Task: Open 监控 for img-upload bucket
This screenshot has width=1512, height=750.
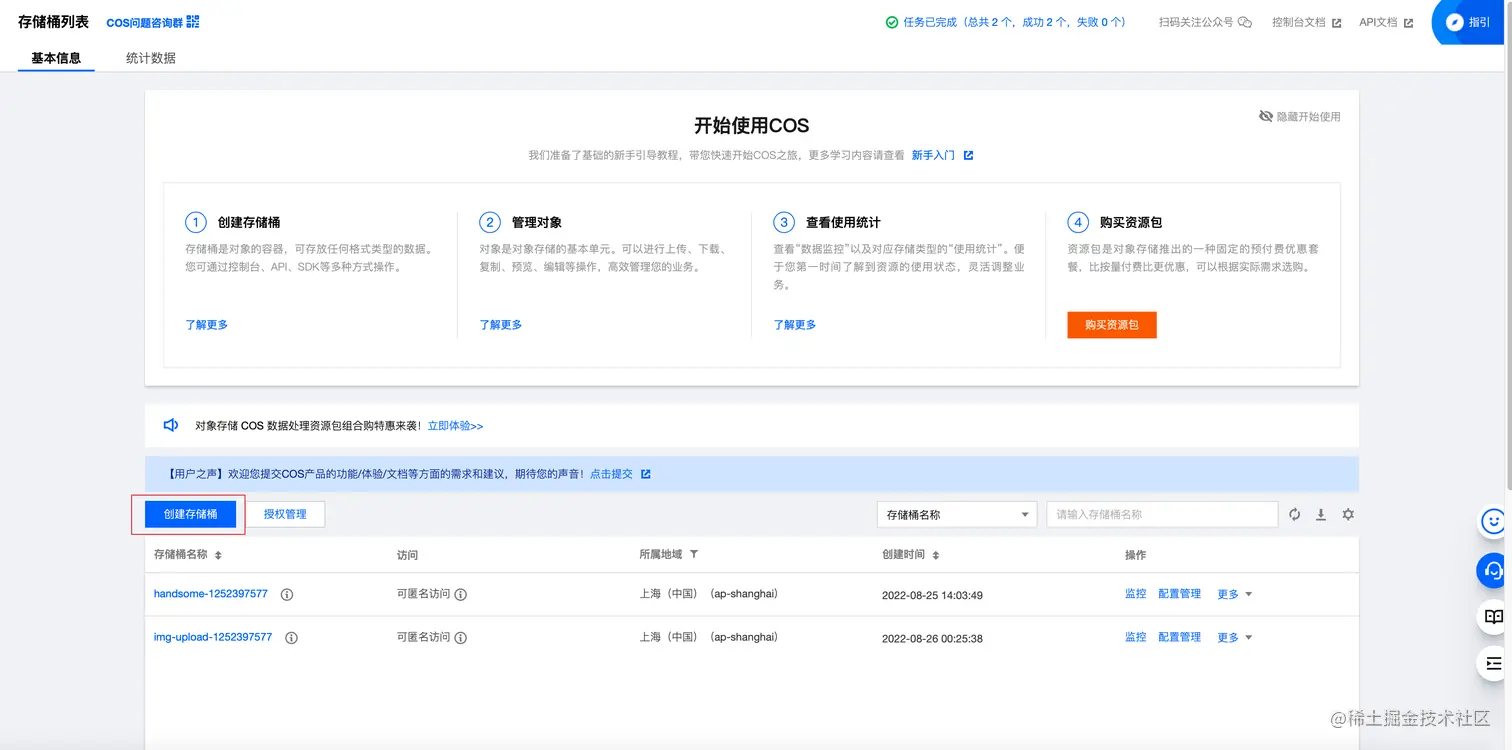Action: (x=1136, y=637)
